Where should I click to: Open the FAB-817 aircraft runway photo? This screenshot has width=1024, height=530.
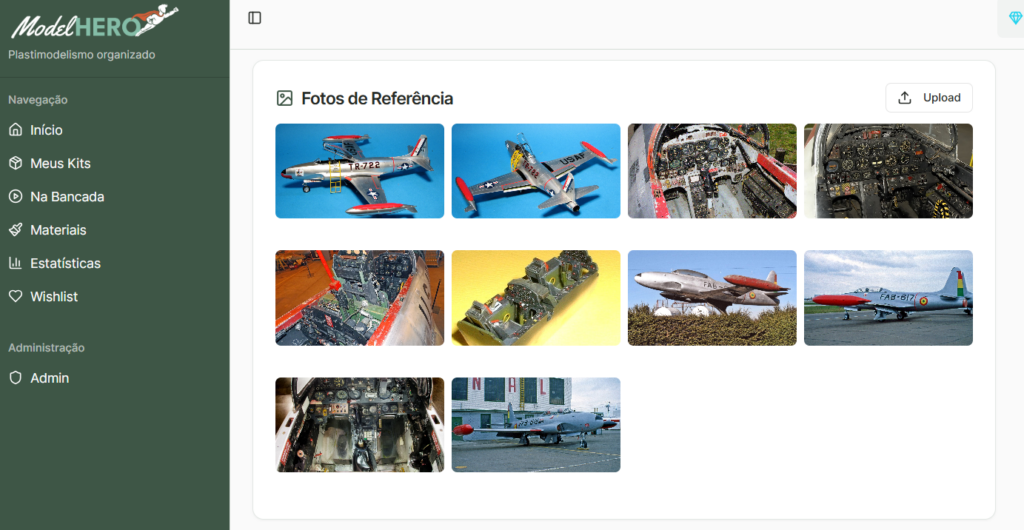click(888, 298)
